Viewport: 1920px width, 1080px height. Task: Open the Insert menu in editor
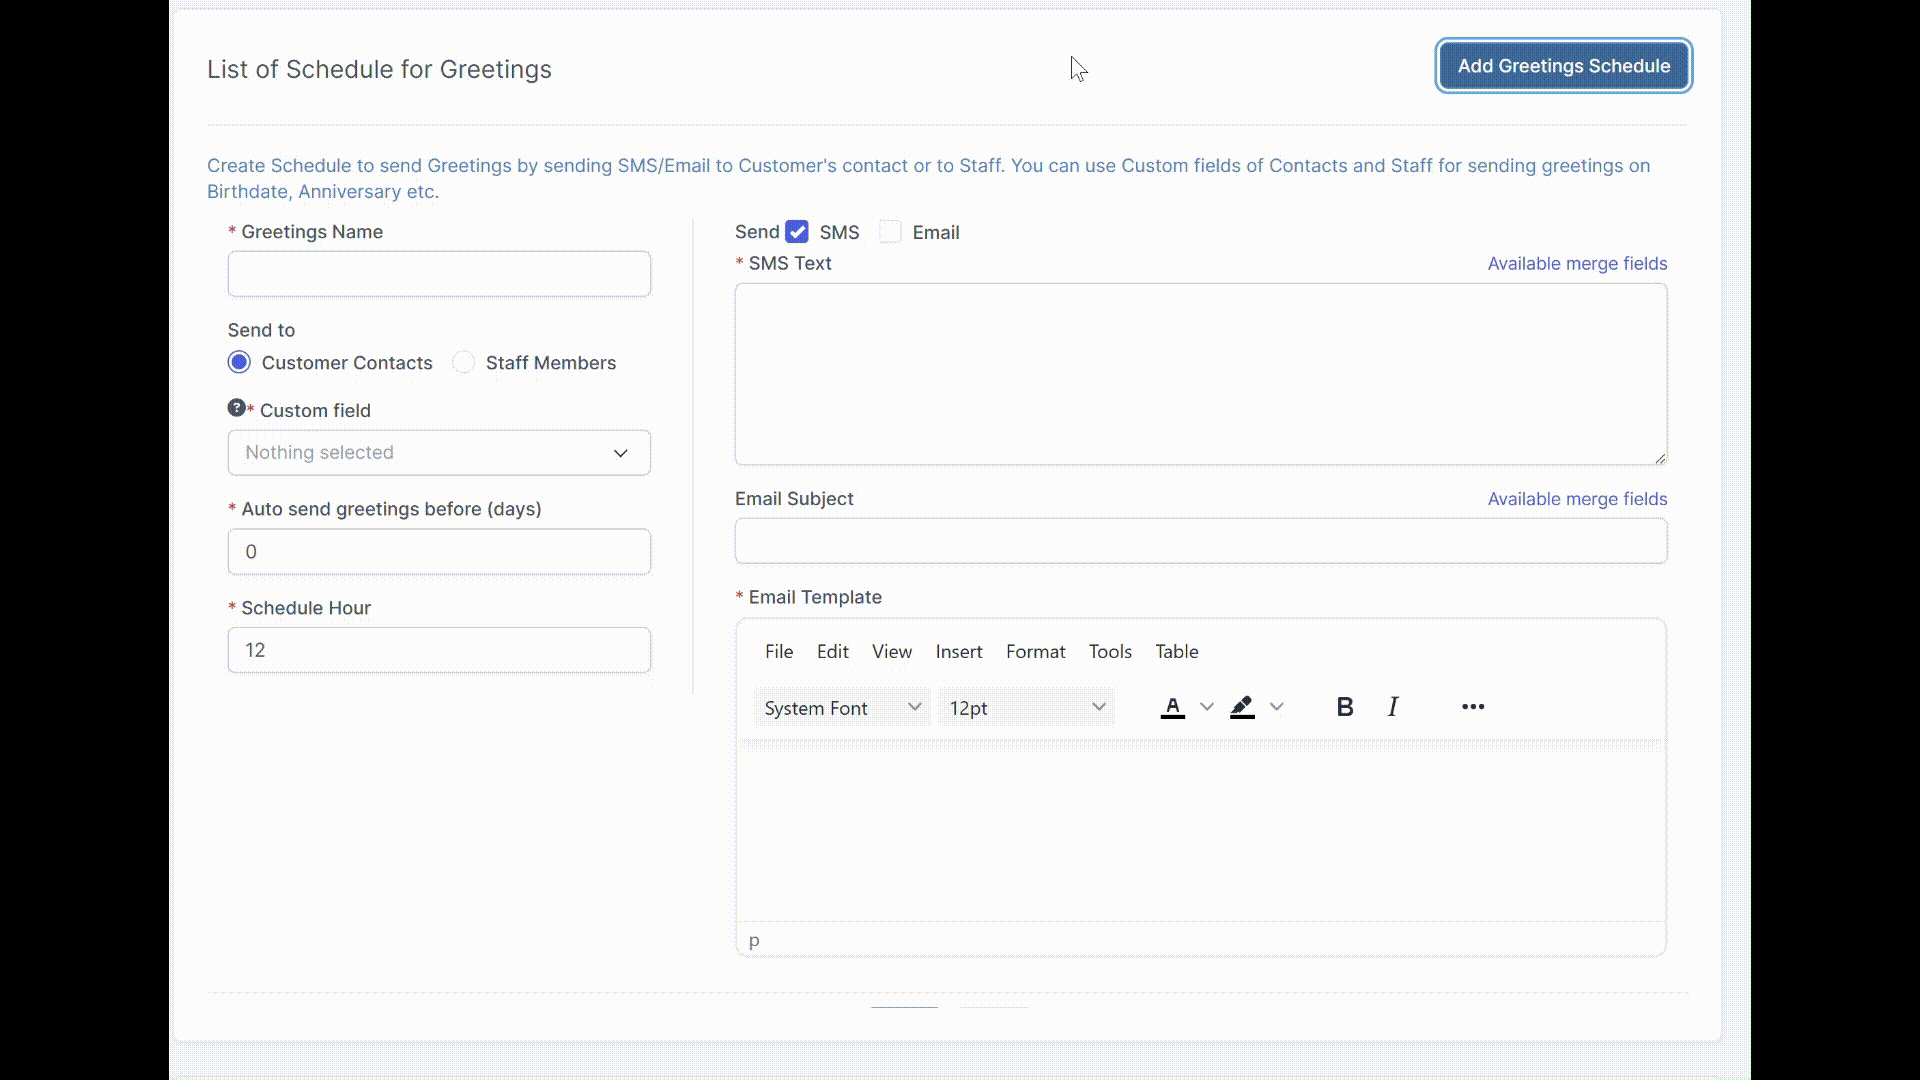(958, 651)
